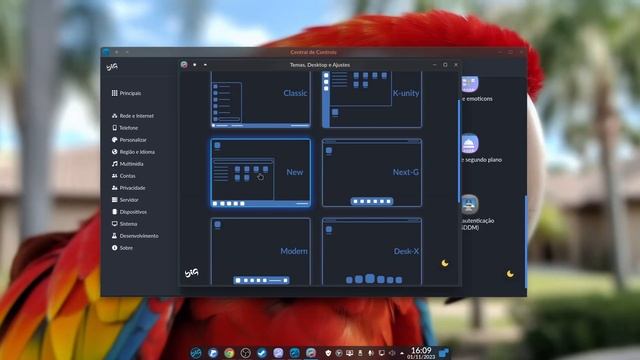Viewport: 640px width, 360px height.
Task: Click the Temas window vertical scrollbar
Action: pyautogui.click(x=459, y=151)
